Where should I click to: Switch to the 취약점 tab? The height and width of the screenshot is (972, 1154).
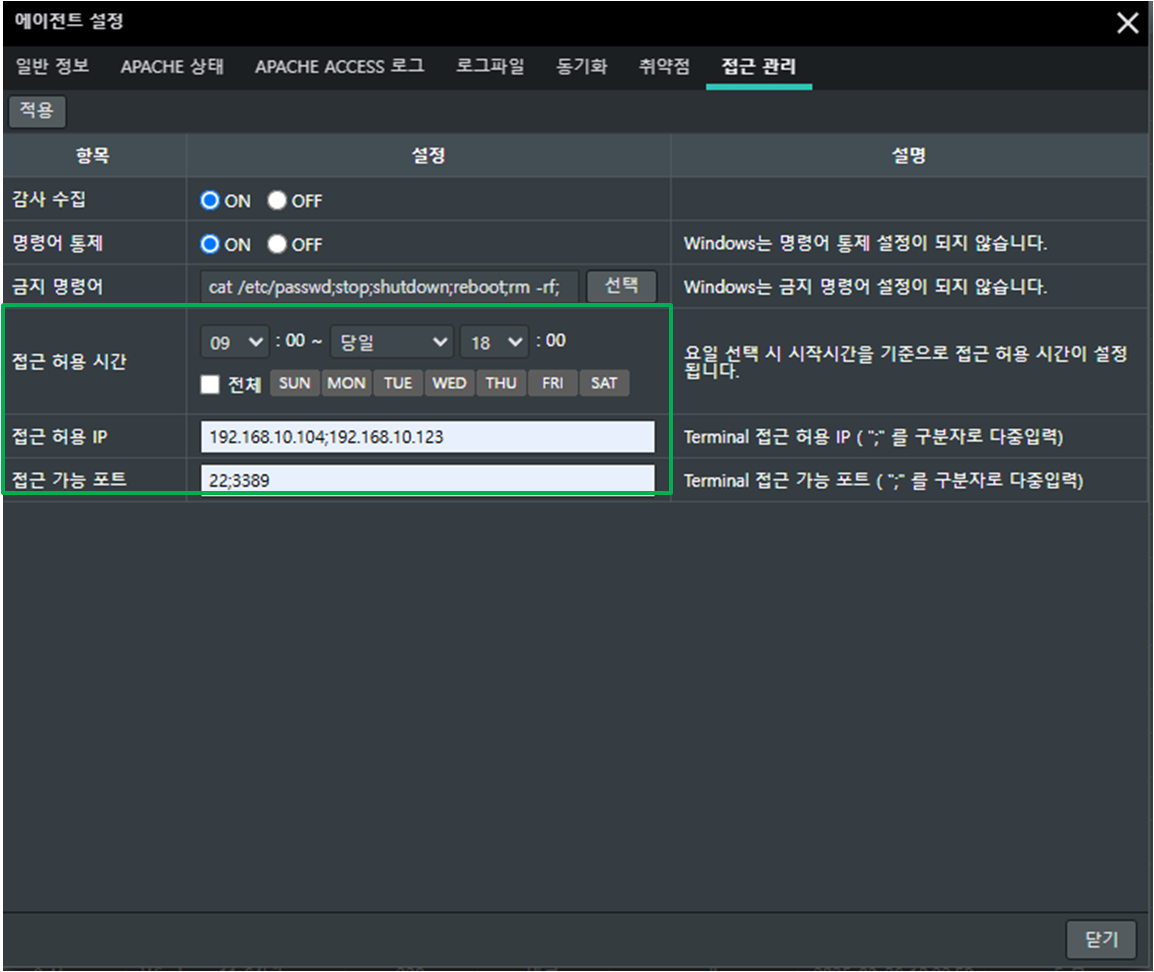(664, 67)
